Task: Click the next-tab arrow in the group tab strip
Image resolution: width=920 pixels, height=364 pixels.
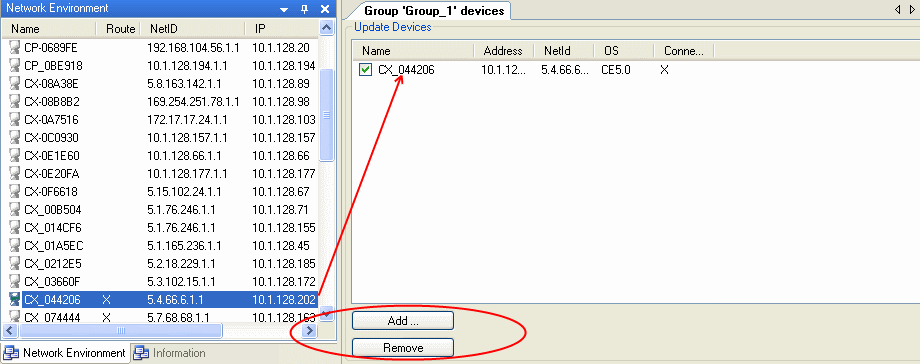Action: (x=912, y=10)
